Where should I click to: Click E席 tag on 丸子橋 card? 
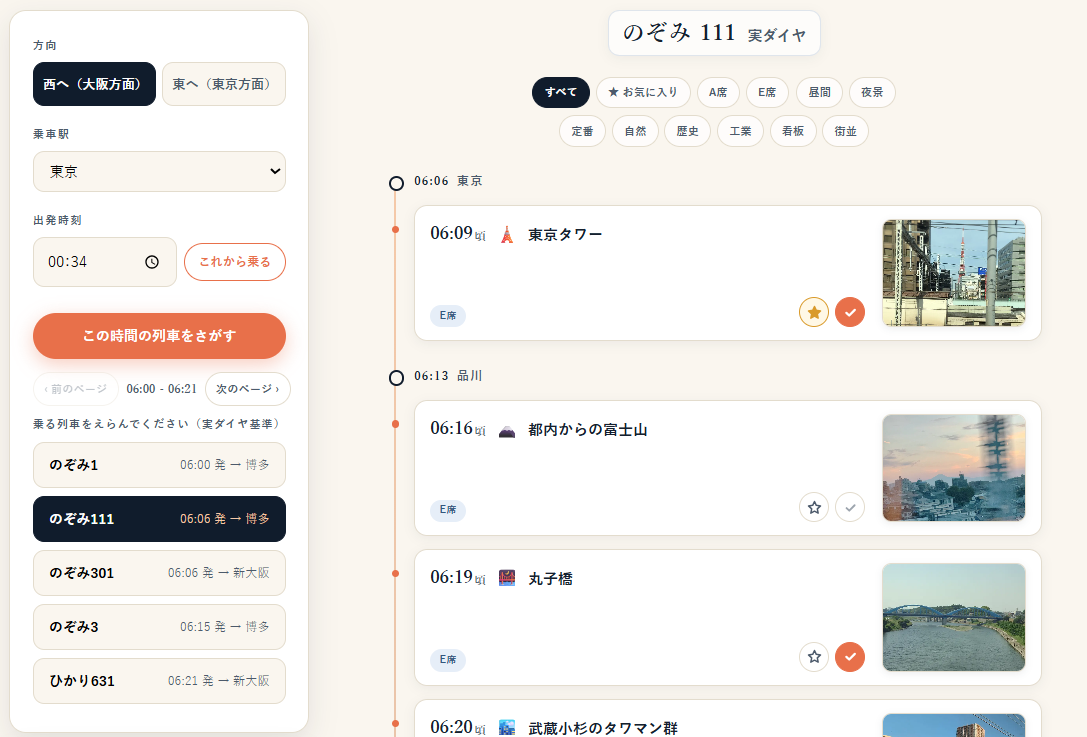448,659
